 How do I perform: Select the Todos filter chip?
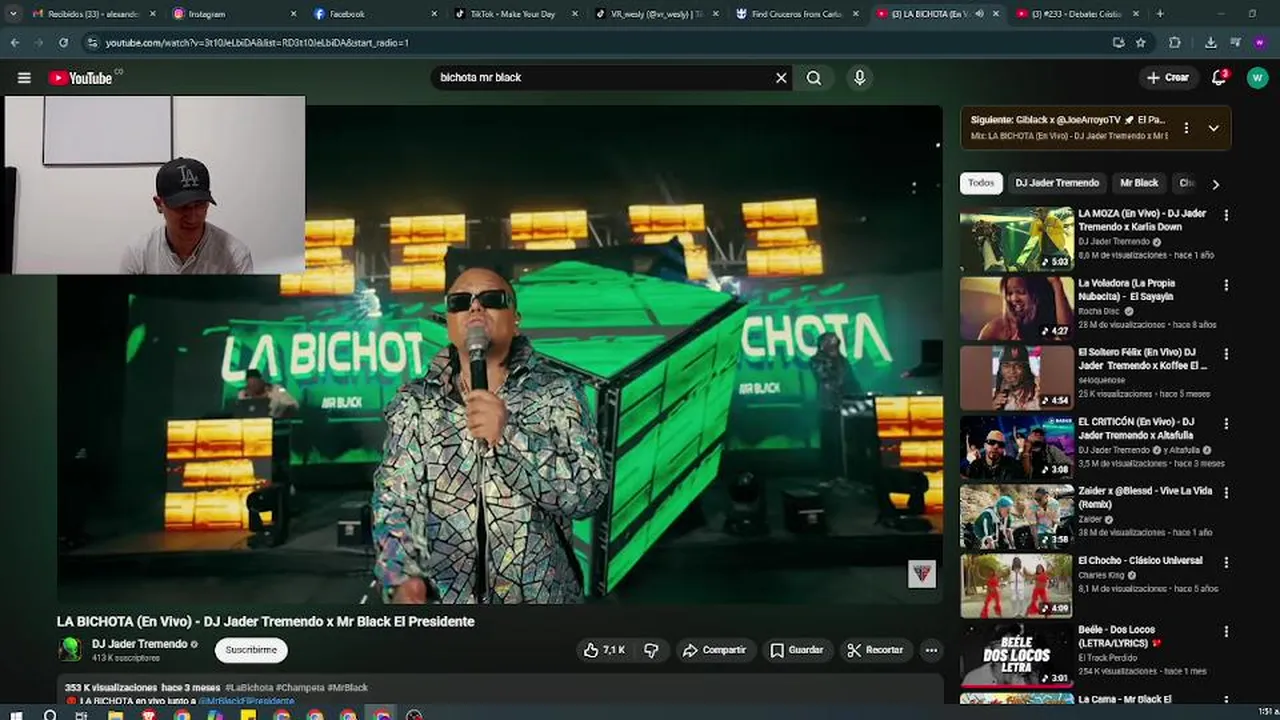pos(981,183)
